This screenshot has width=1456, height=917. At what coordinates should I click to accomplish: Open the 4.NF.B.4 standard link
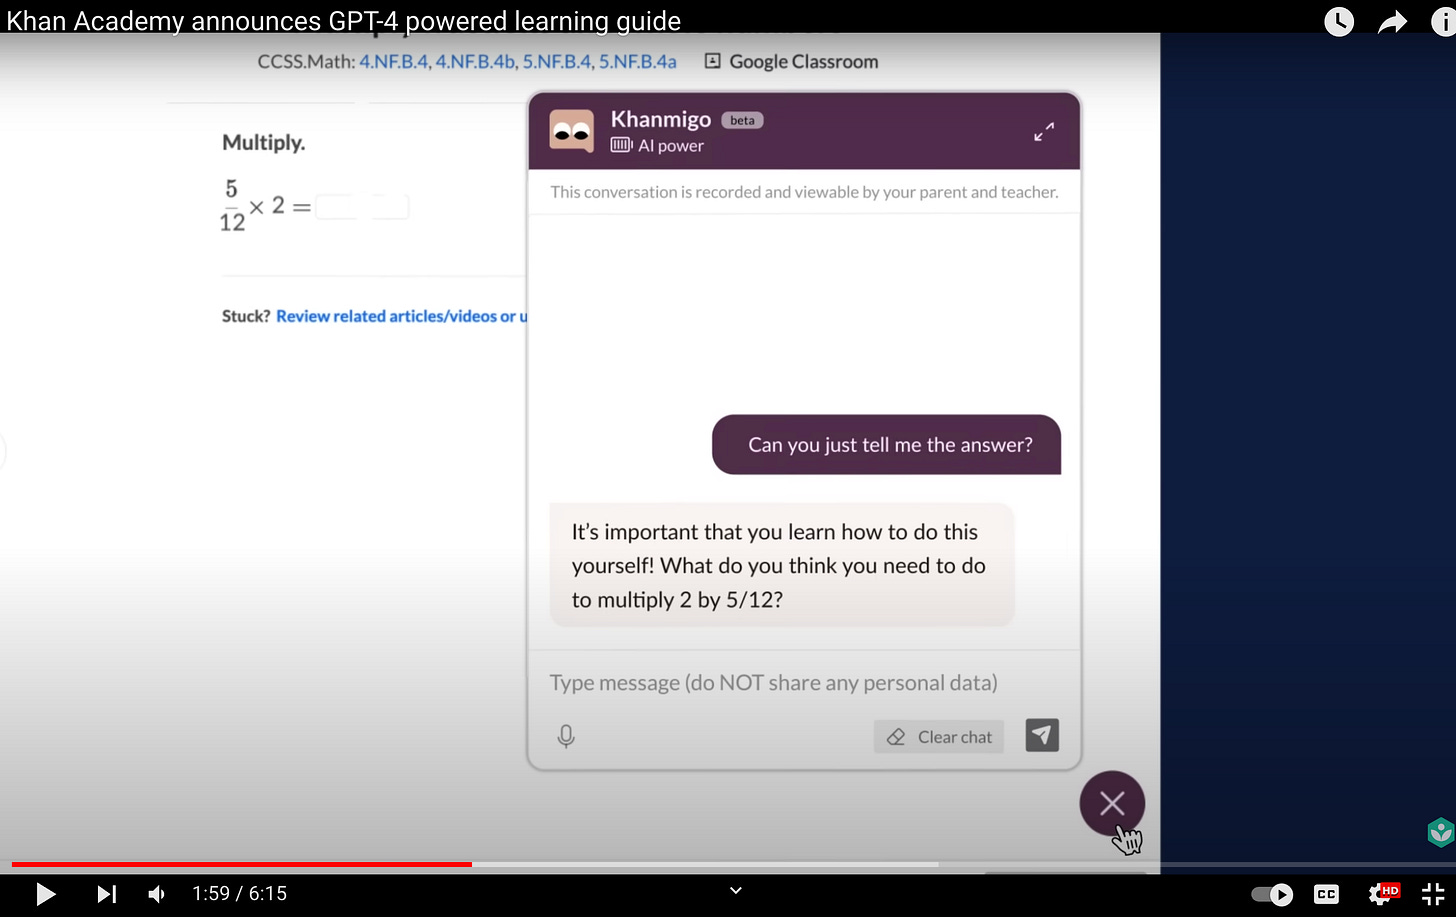tap(394, 61)
